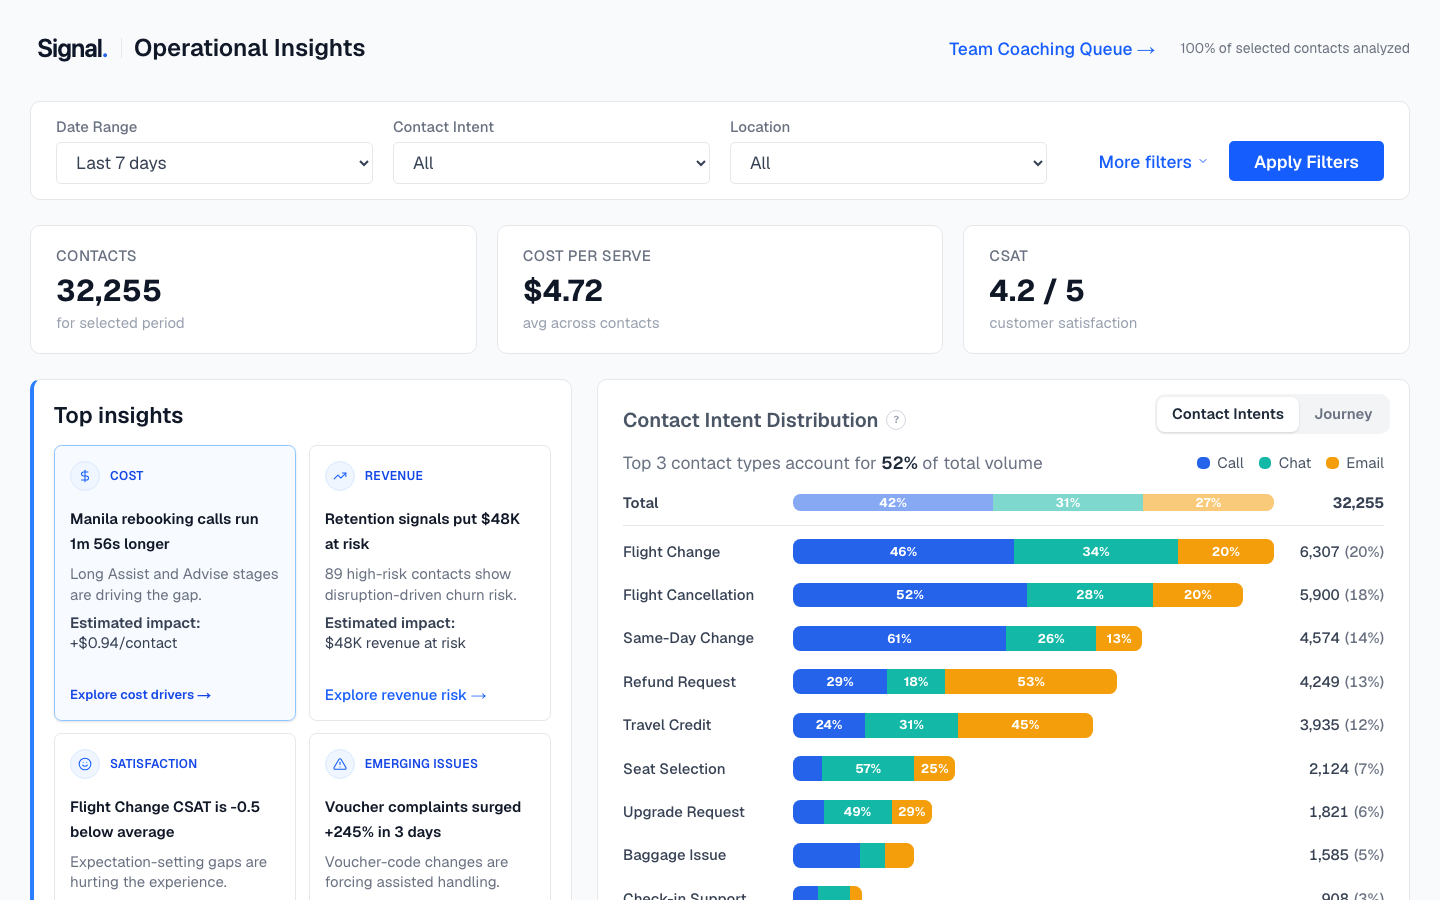
Task: Click the dollar-sign Cost insight icon
Action: click(x=85, y=476)
